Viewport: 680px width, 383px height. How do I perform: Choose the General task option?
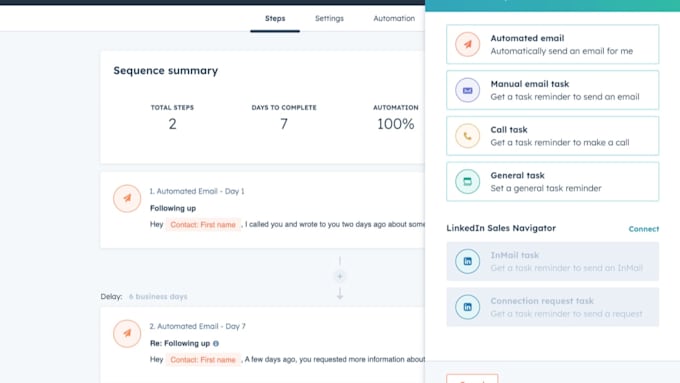[x=552, y=181]
